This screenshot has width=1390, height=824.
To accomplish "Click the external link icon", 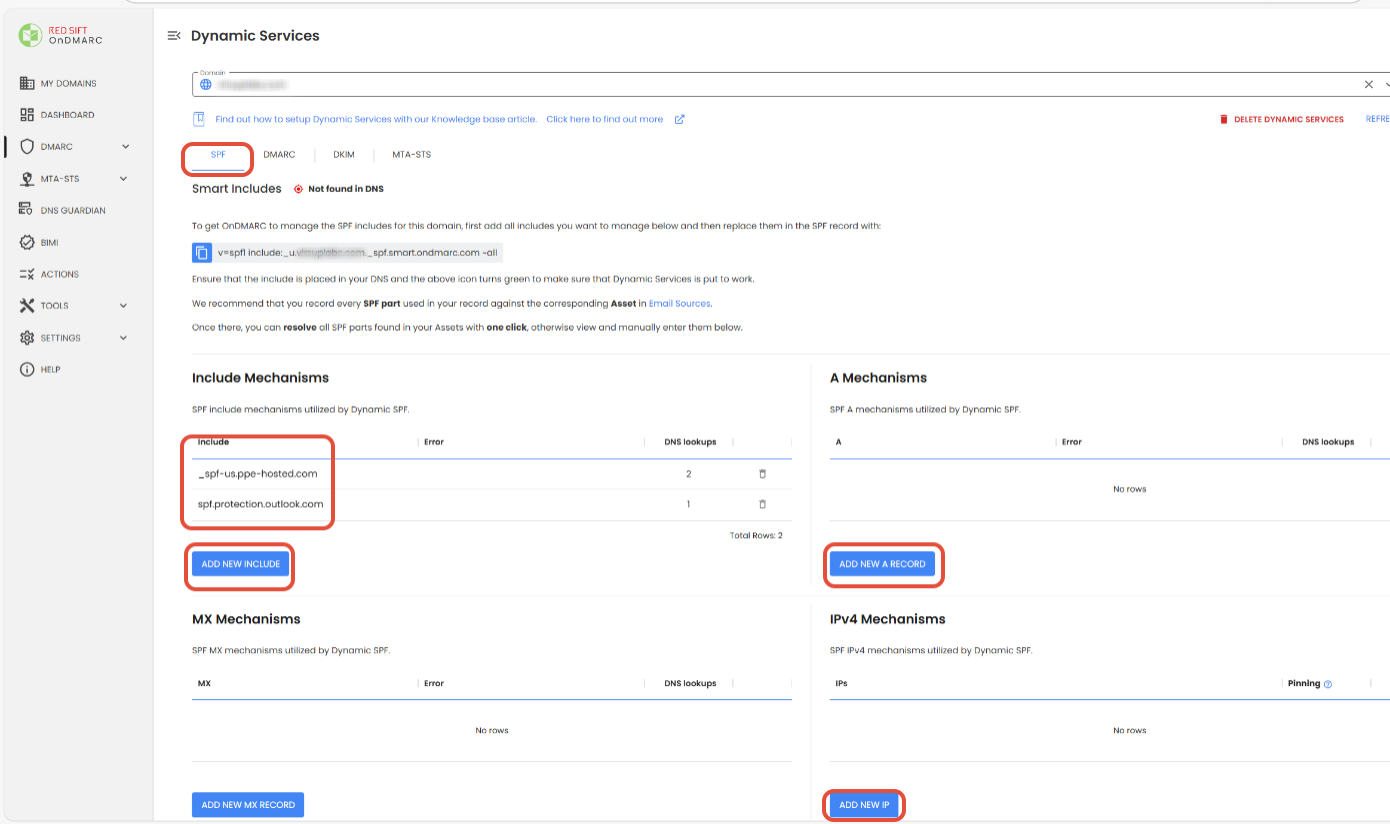I will click(679, 119).
